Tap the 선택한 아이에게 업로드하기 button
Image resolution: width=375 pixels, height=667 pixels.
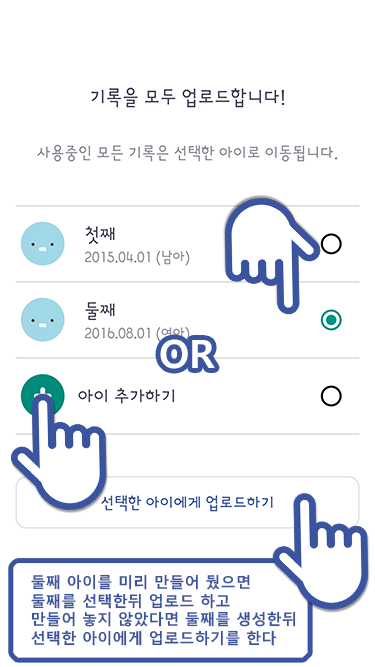tap(188, 502)
